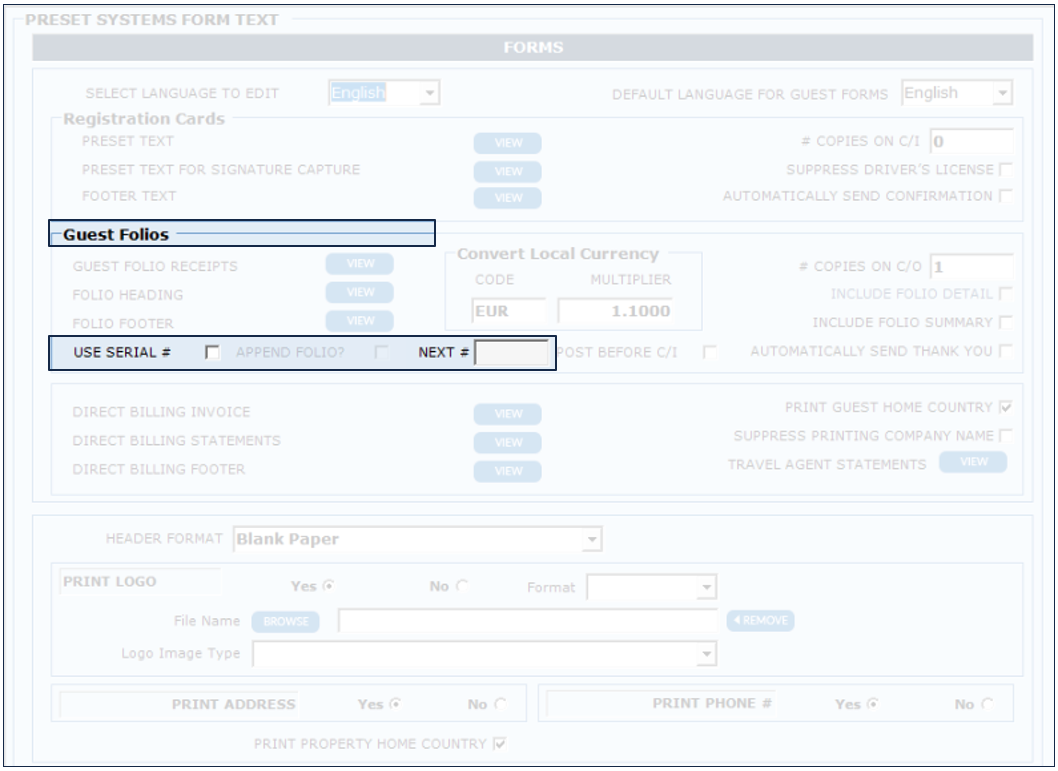This screenshot has width=1058, height=771.
Task: Toggle Suppress Driver's License checkbox
Action: coord(1005,169)
